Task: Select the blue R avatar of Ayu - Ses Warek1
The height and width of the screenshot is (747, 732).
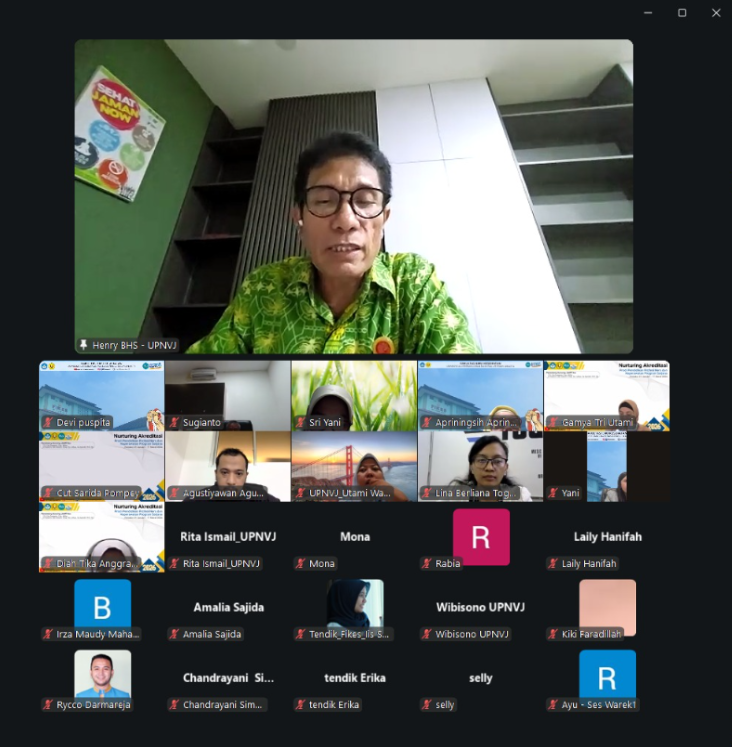Action: 606,677
